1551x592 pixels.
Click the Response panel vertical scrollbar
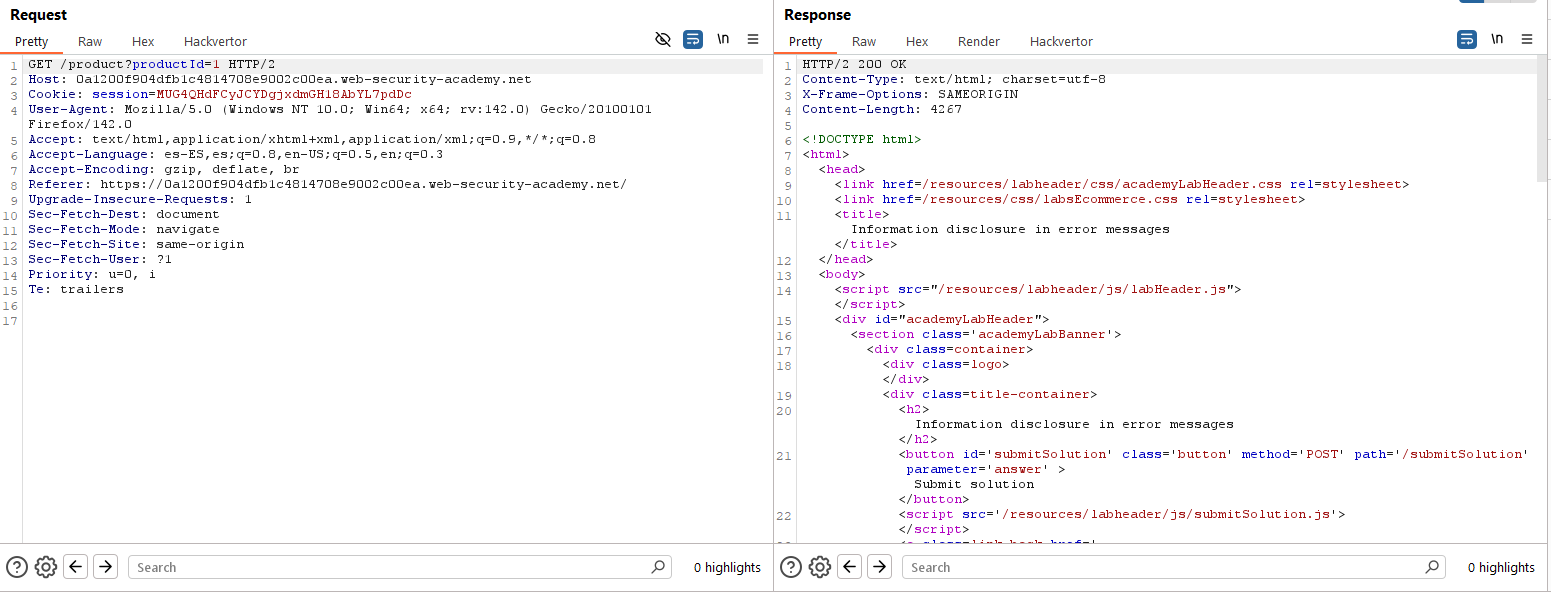[x=1543, y=120]
